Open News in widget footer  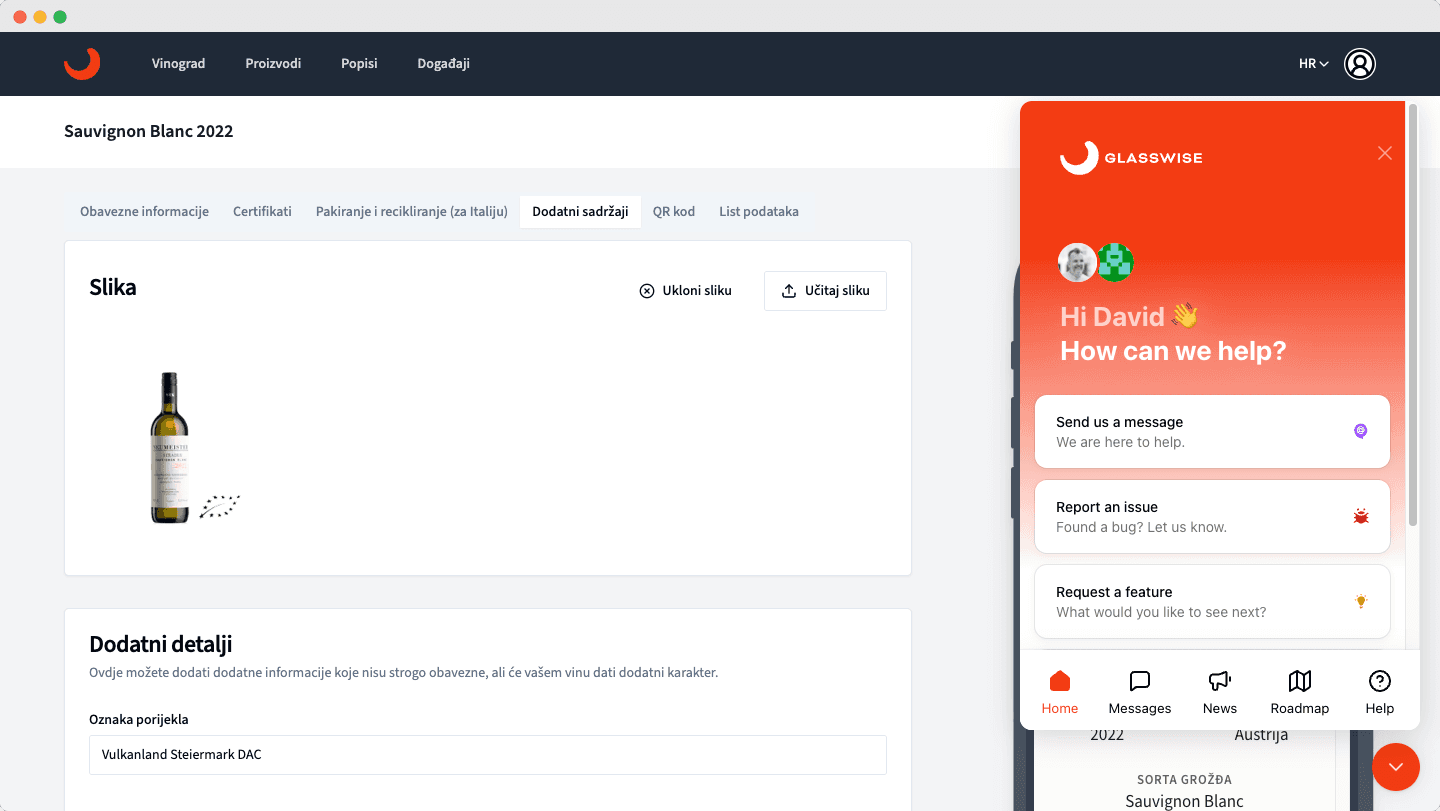click(1220, 692)
